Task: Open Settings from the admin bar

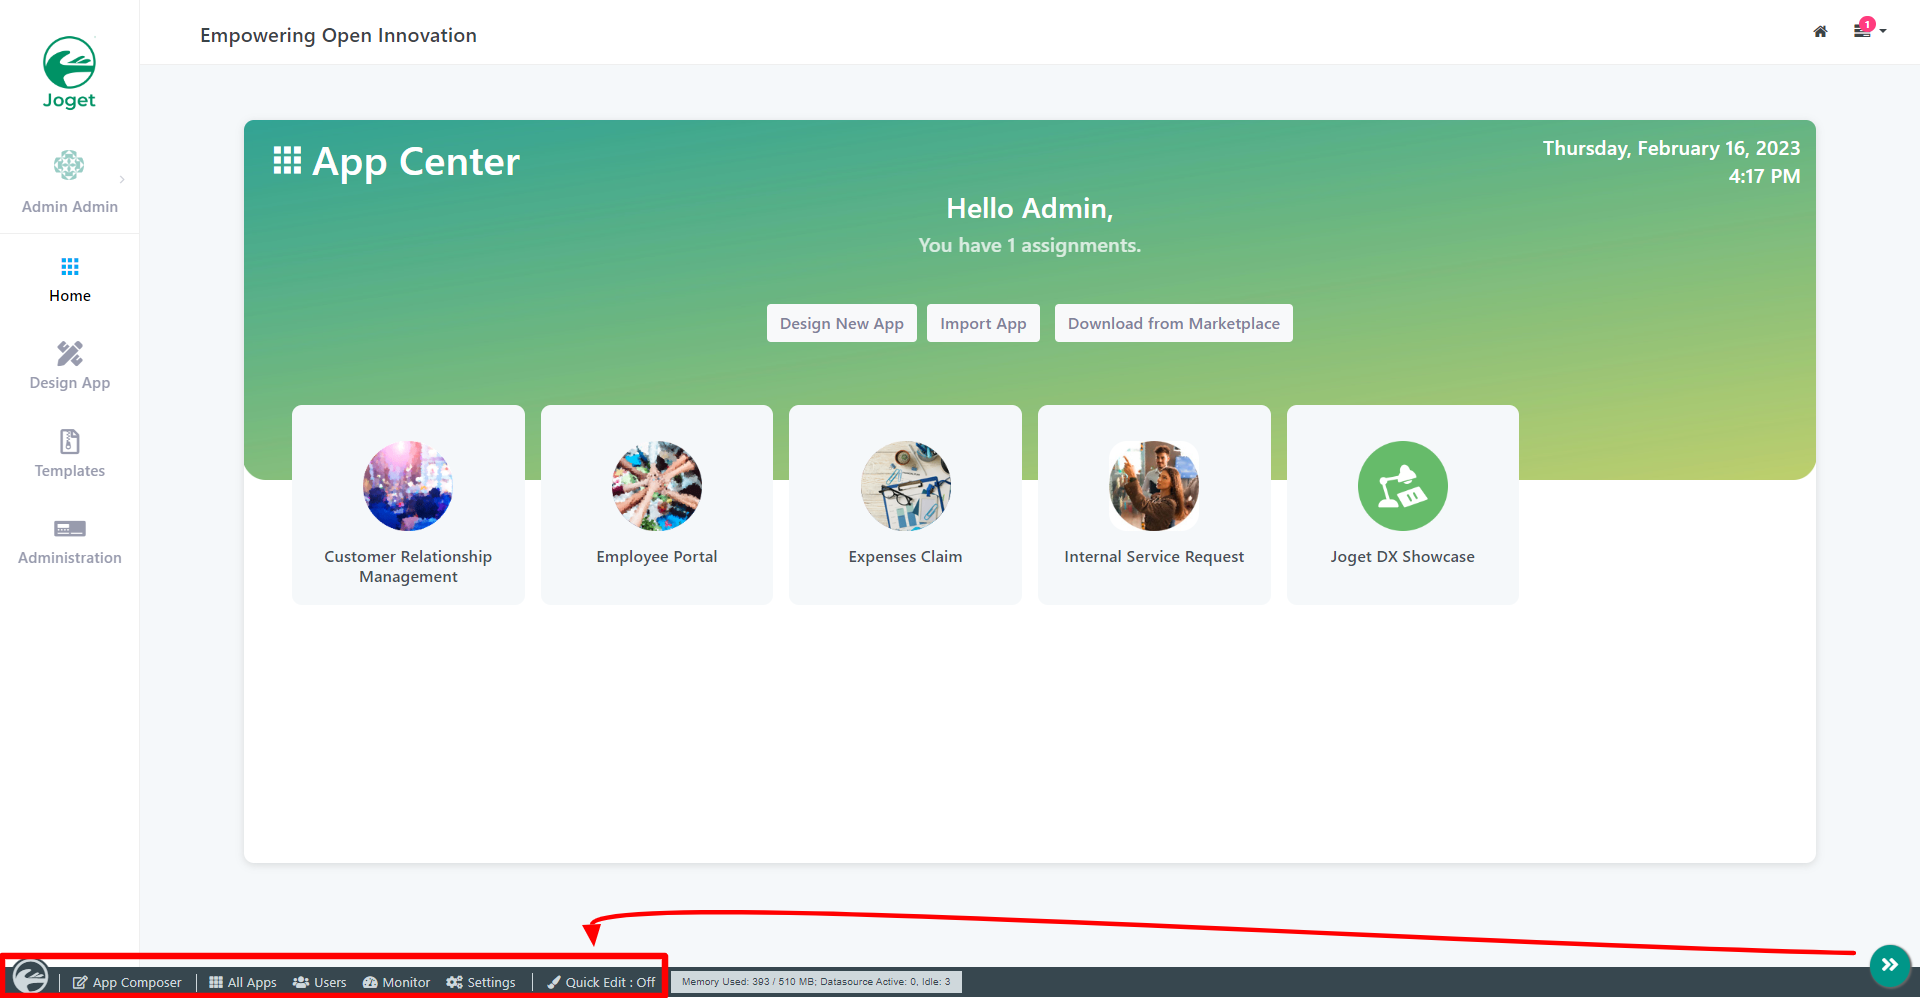Action: (x=481, y=982)
